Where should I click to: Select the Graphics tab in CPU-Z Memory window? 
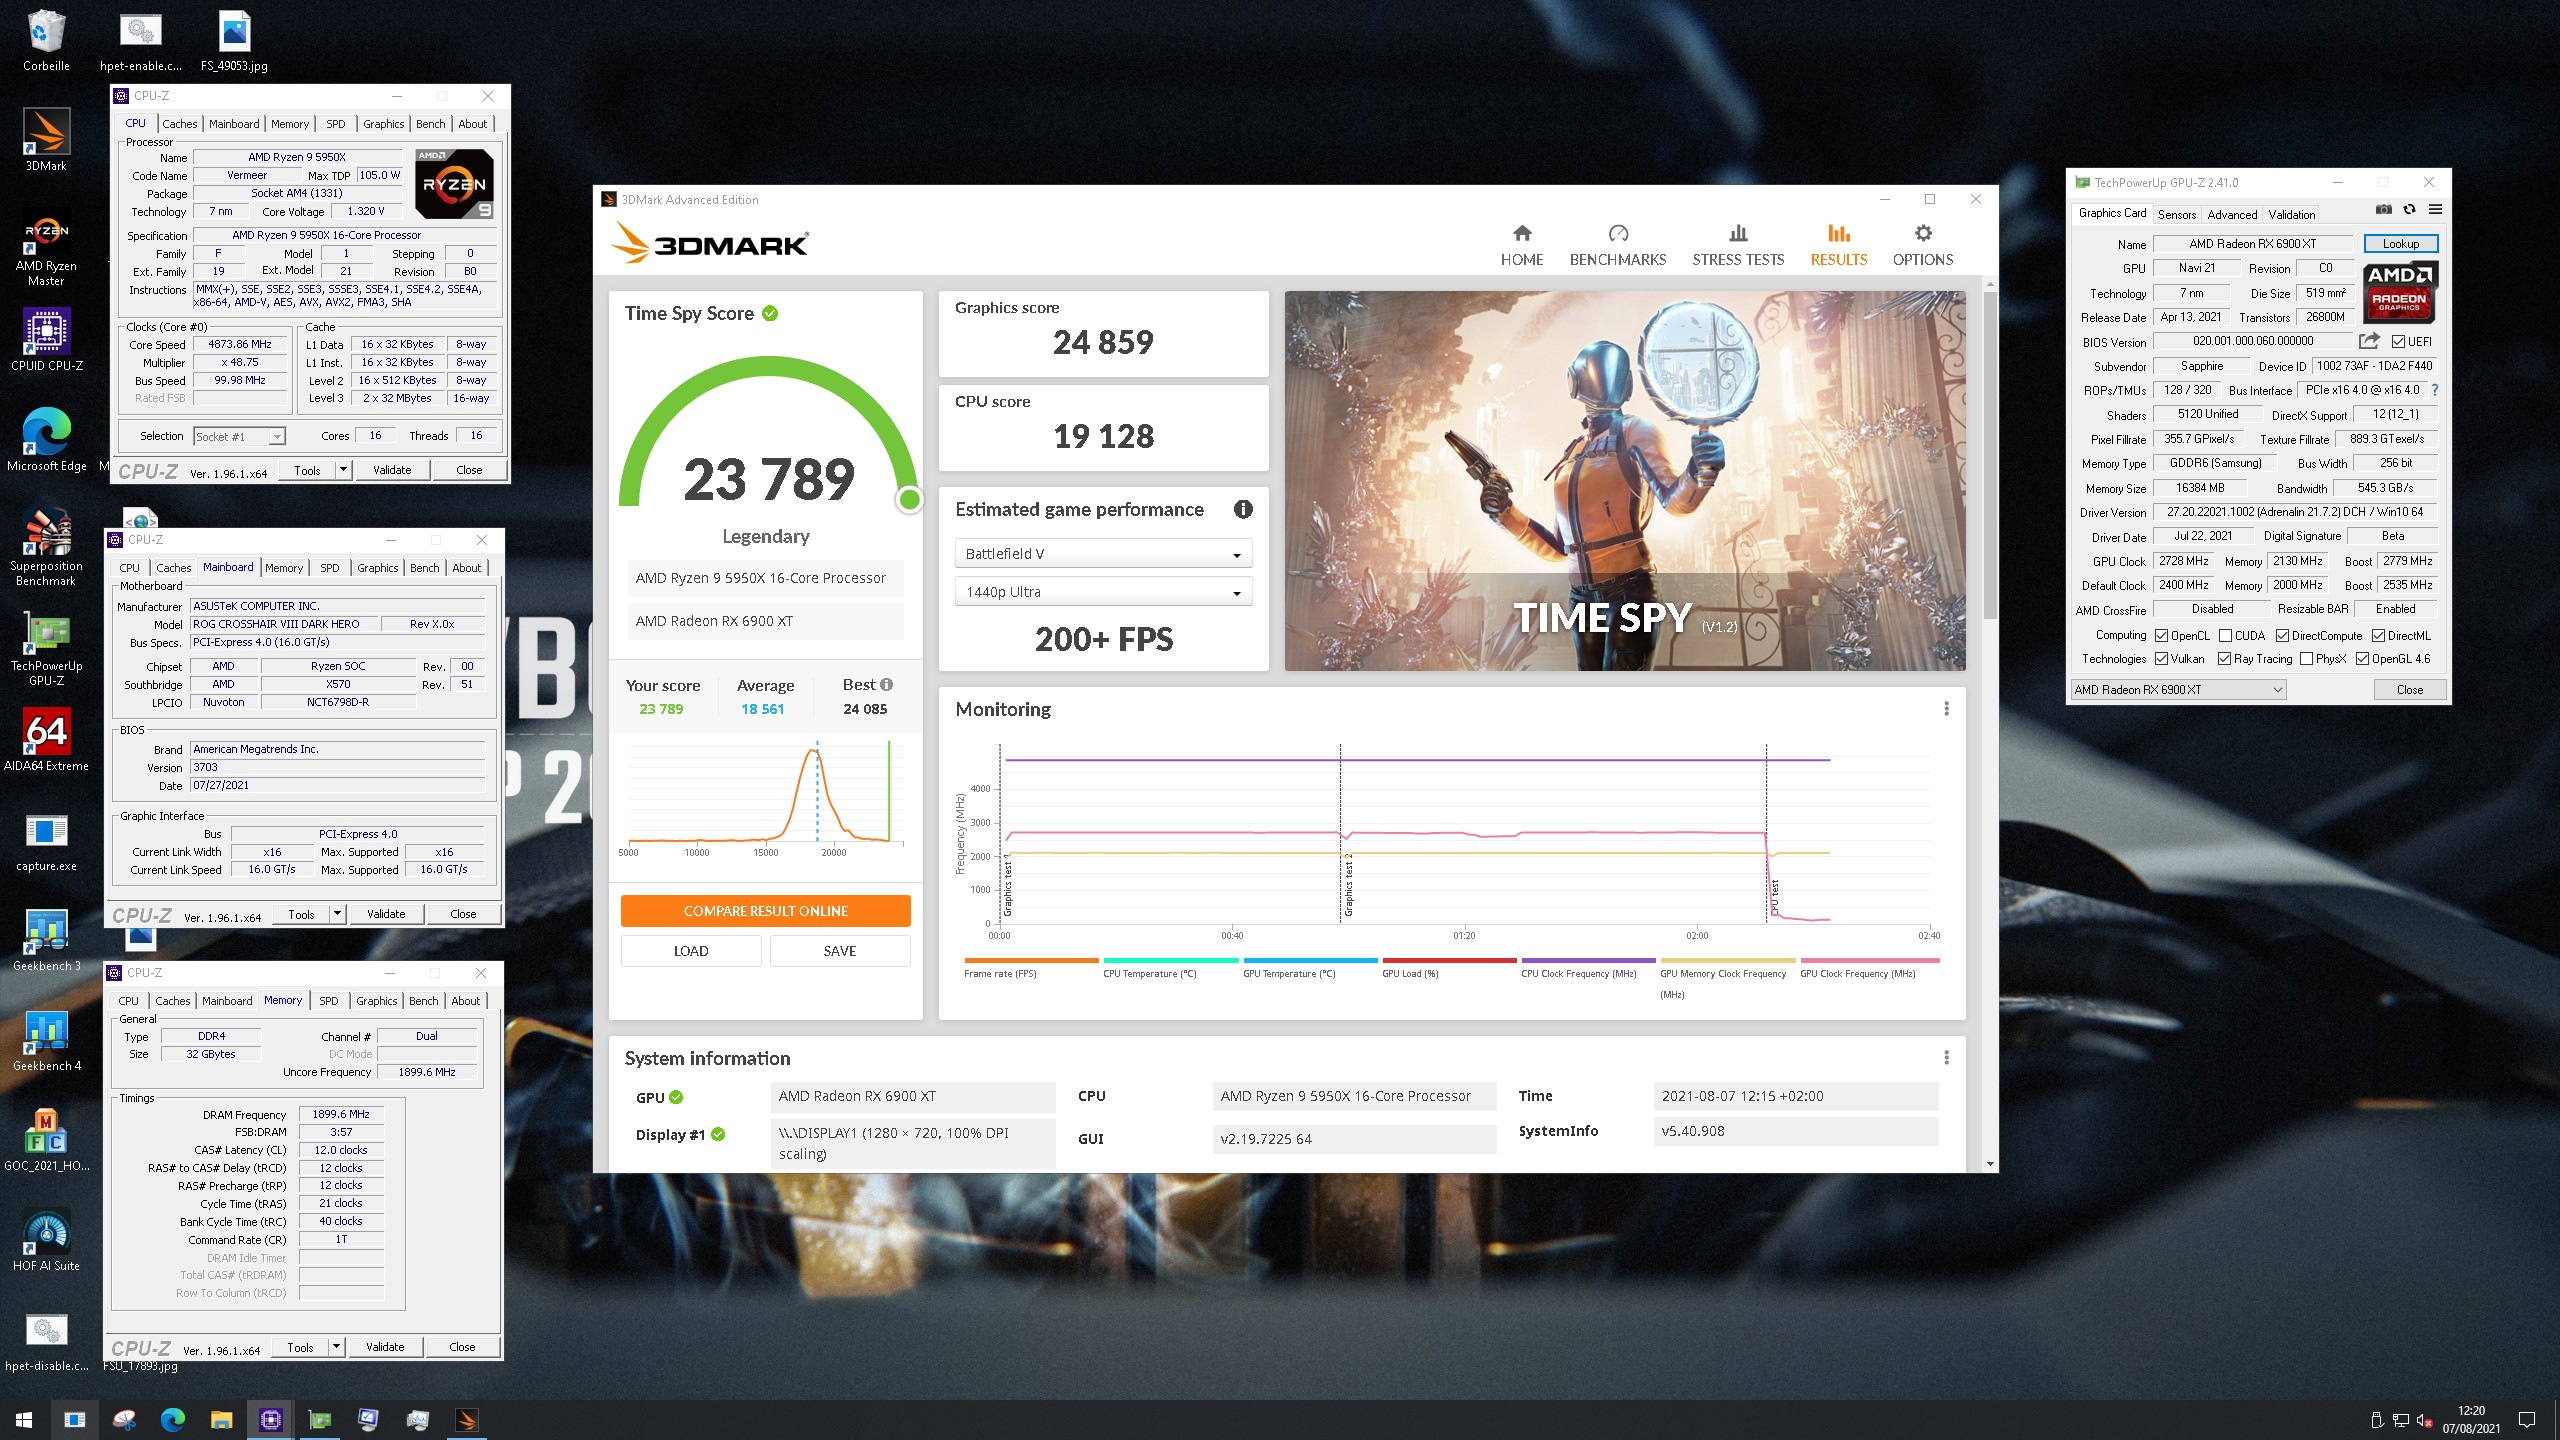point(377,1001)
